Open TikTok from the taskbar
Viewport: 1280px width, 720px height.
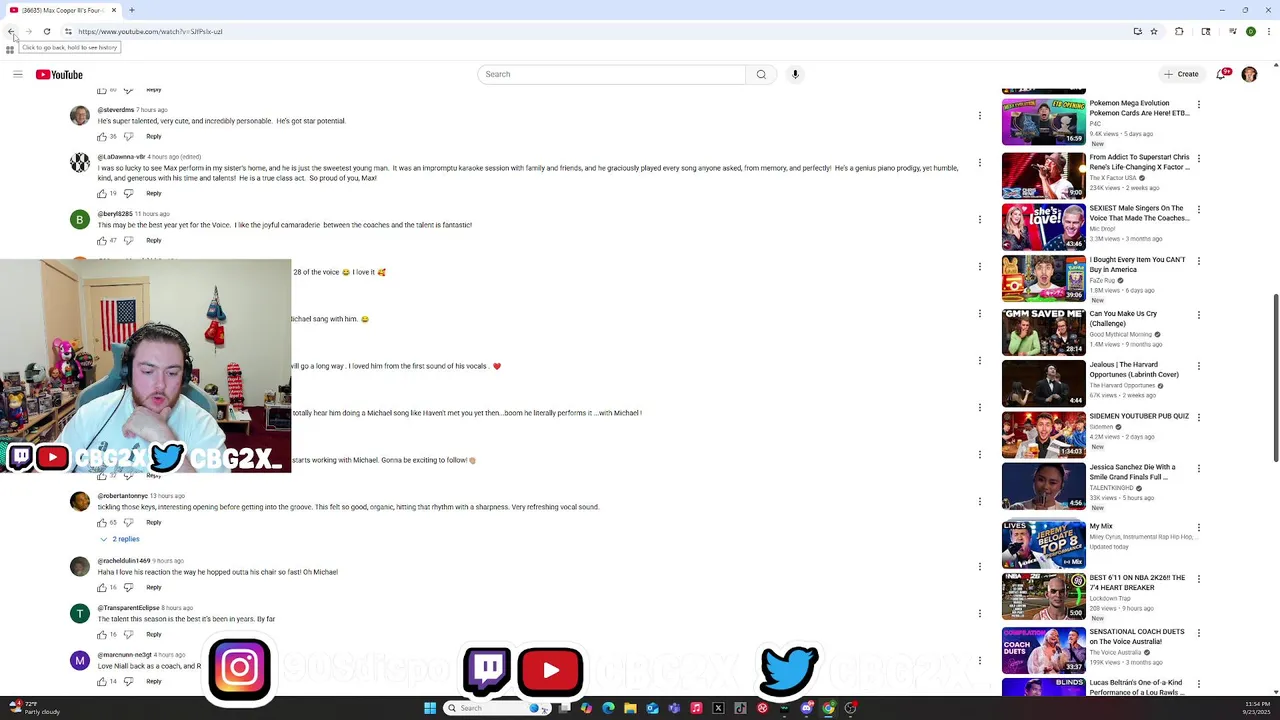pyautogui.click(x=740, y=708)
